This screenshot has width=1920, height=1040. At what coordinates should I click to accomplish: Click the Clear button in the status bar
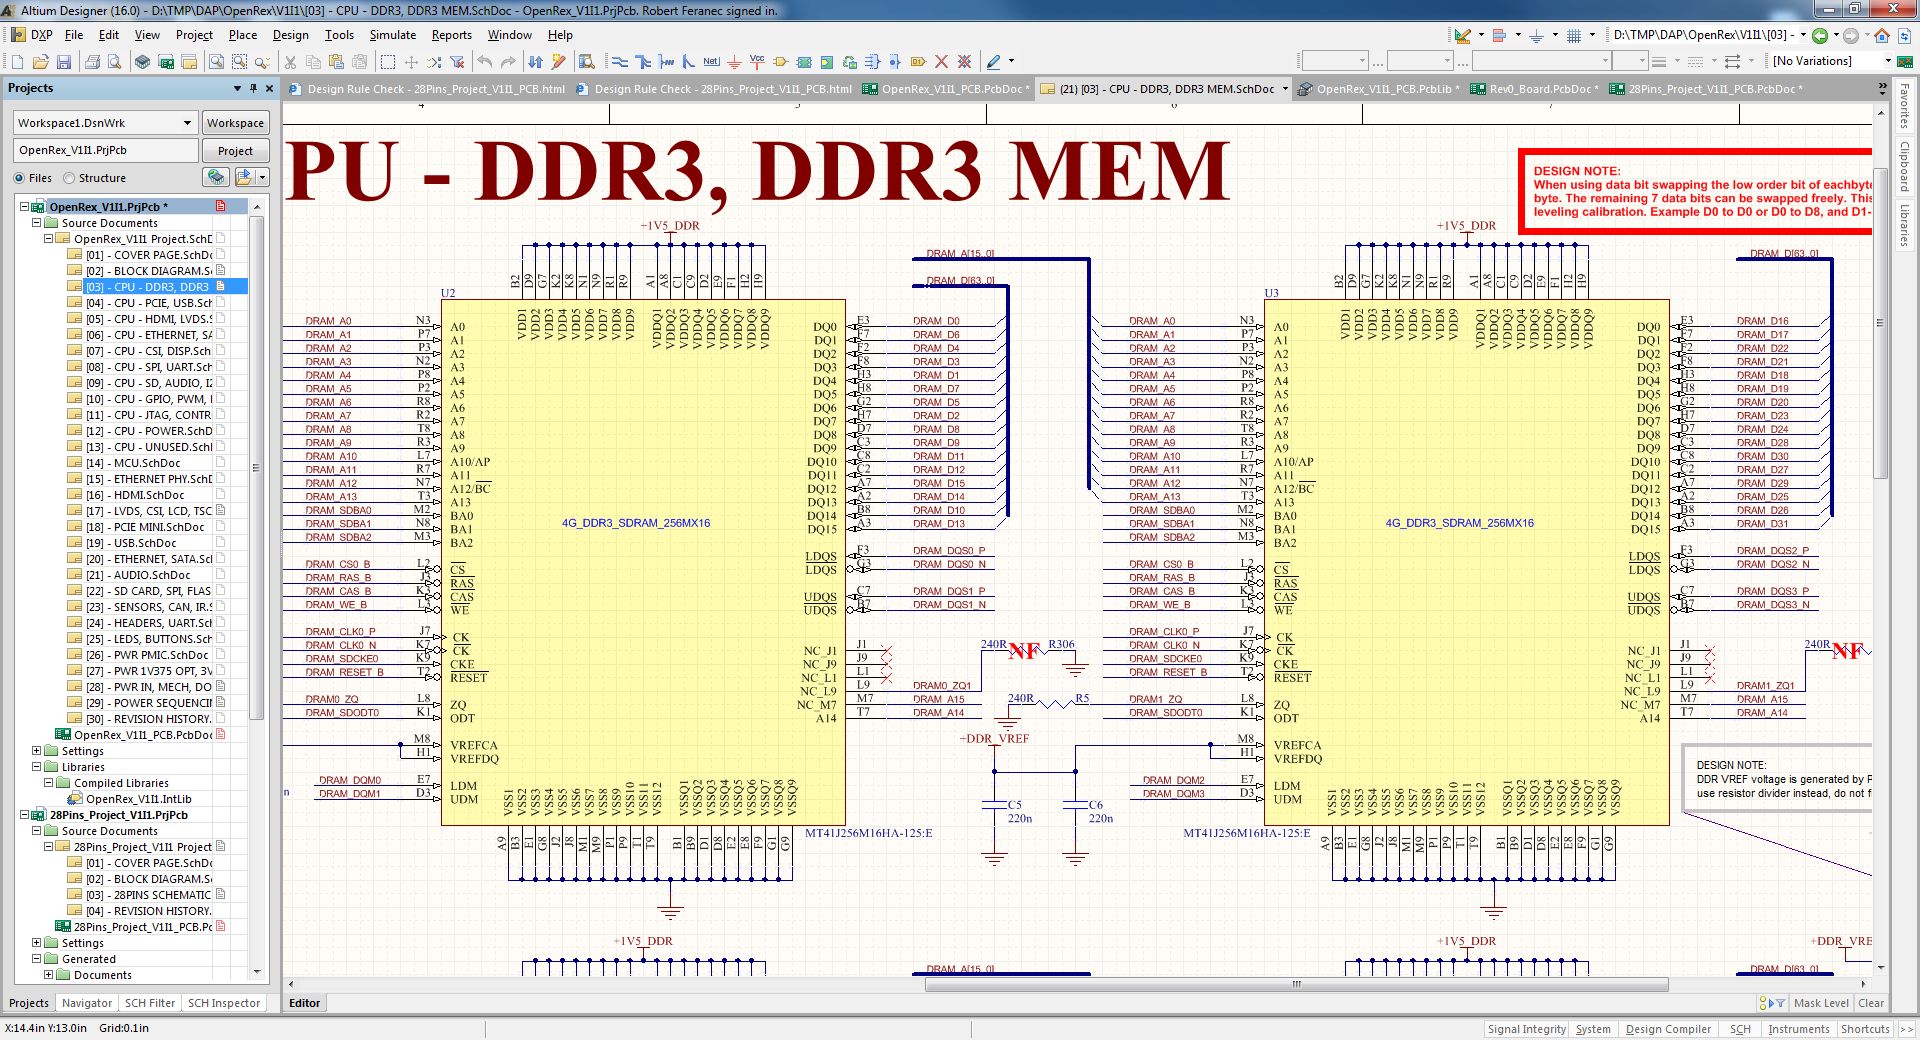coord(1870,1003)
